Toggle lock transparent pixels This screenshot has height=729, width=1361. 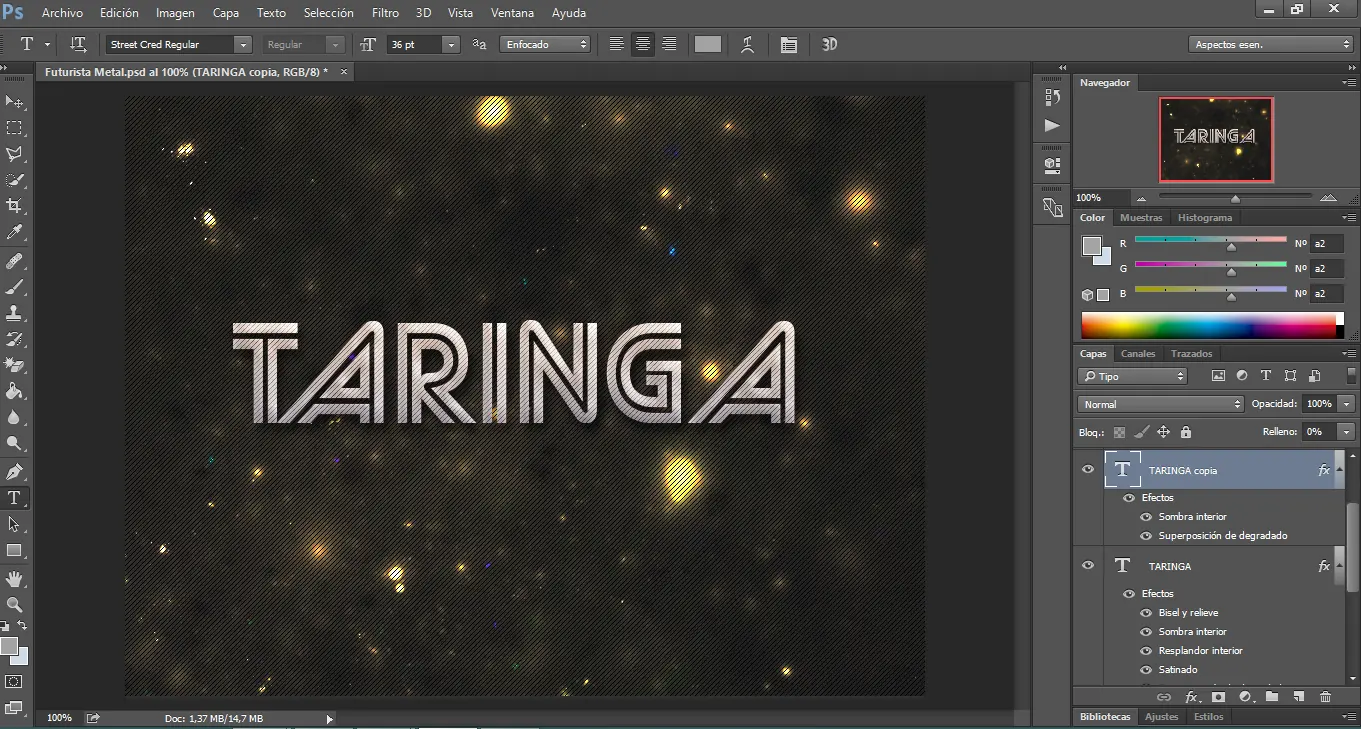point(1119,432)
